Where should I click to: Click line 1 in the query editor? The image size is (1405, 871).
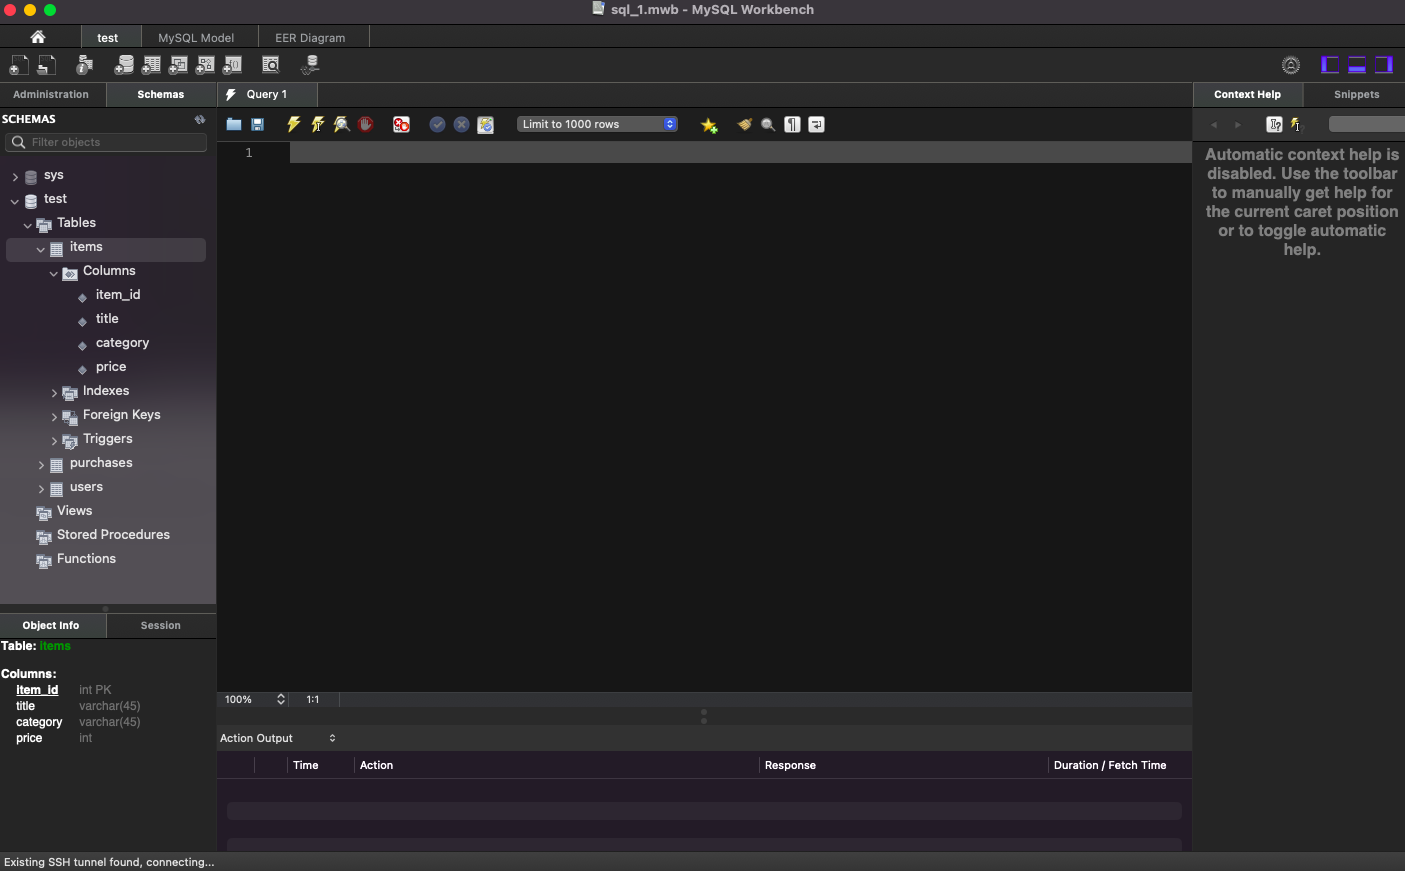pos(740,152)
